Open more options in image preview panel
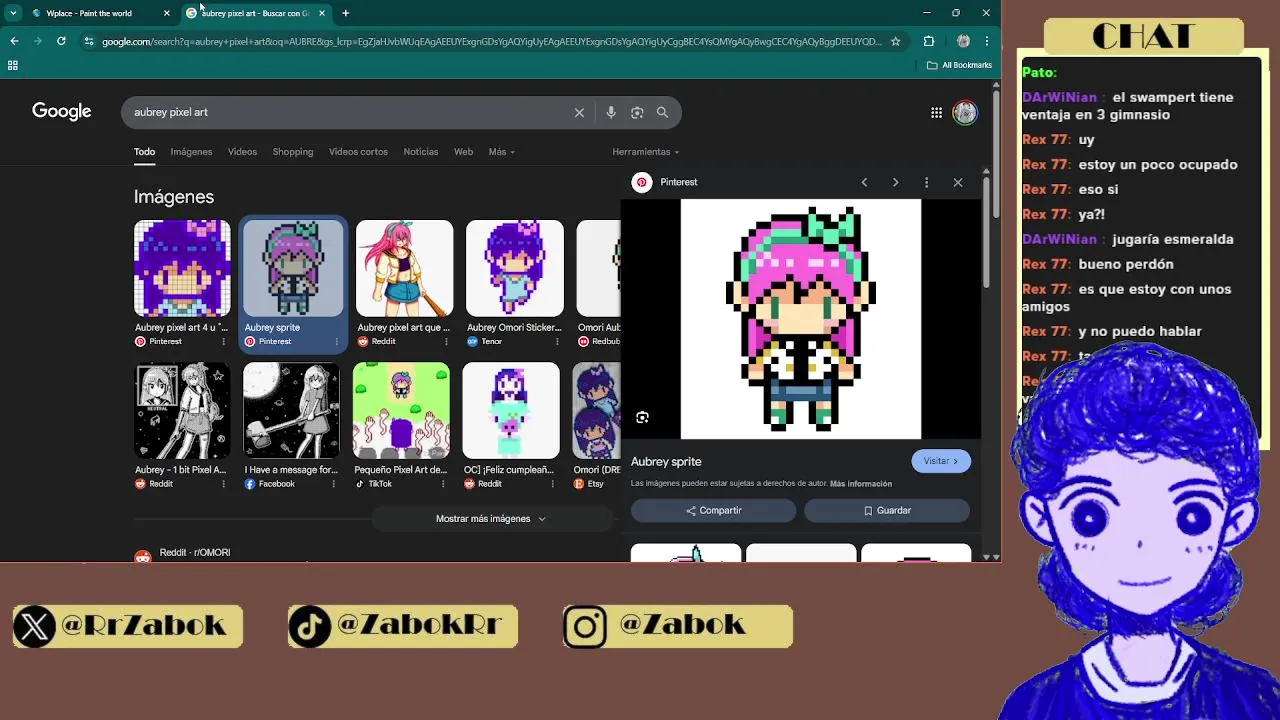 [x=926, y=182]
